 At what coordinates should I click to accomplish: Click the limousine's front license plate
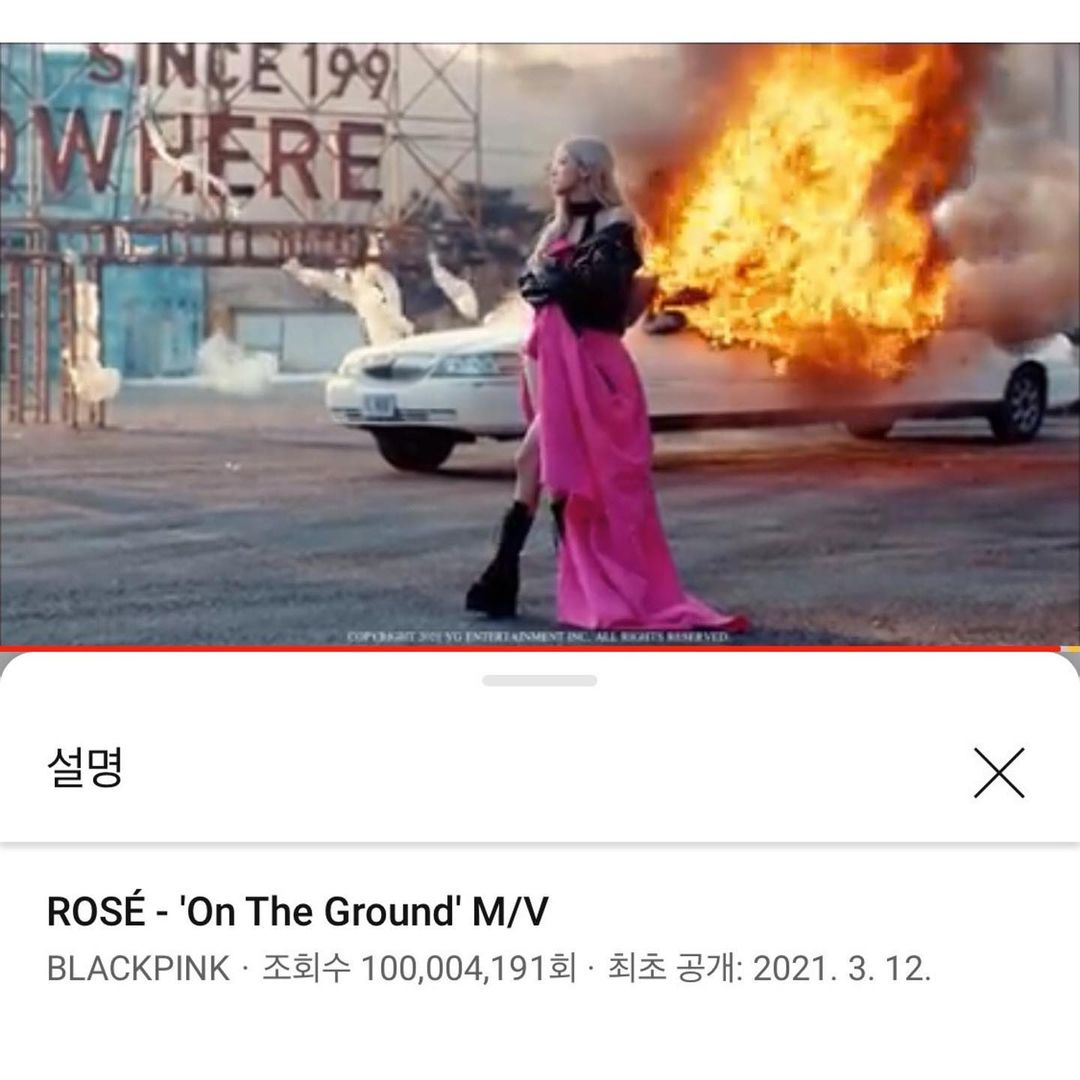tap(379, 405)
